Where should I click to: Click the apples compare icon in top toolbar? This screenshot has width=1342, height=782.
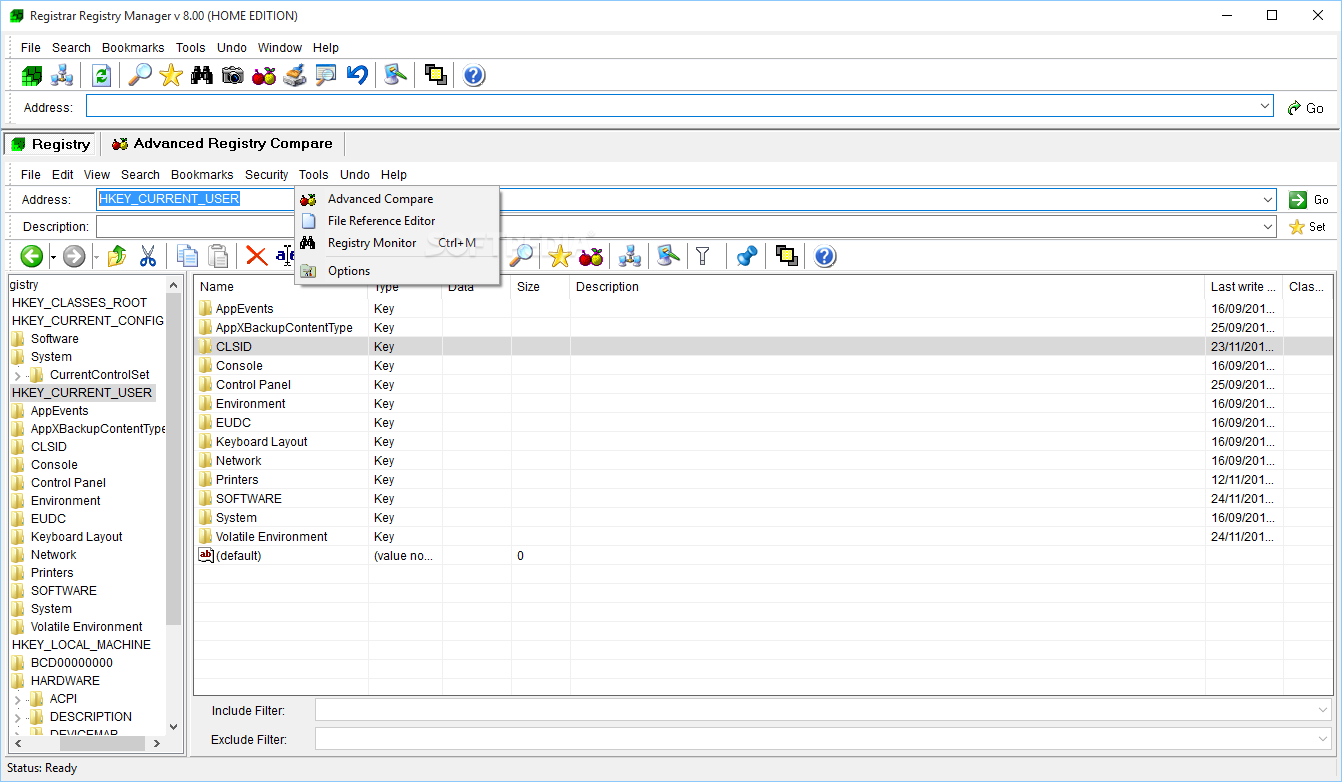(x=264, y=75)
